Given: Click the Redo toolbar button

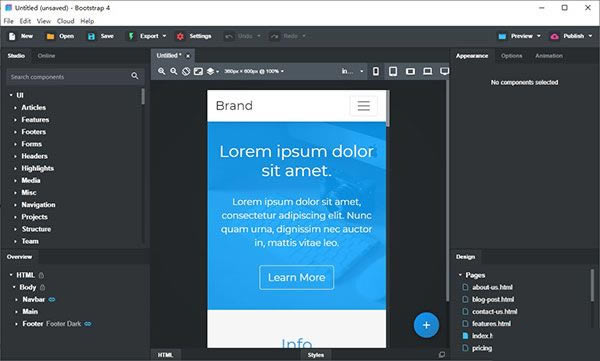Looking at the screenshot, I should point(288,36).
